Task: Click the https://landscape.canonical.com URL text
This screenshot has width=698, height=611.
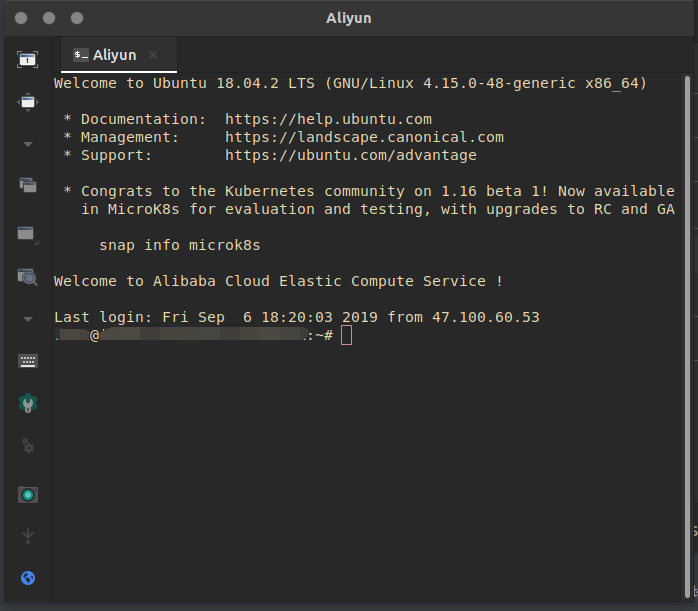Action: (364, 137)
